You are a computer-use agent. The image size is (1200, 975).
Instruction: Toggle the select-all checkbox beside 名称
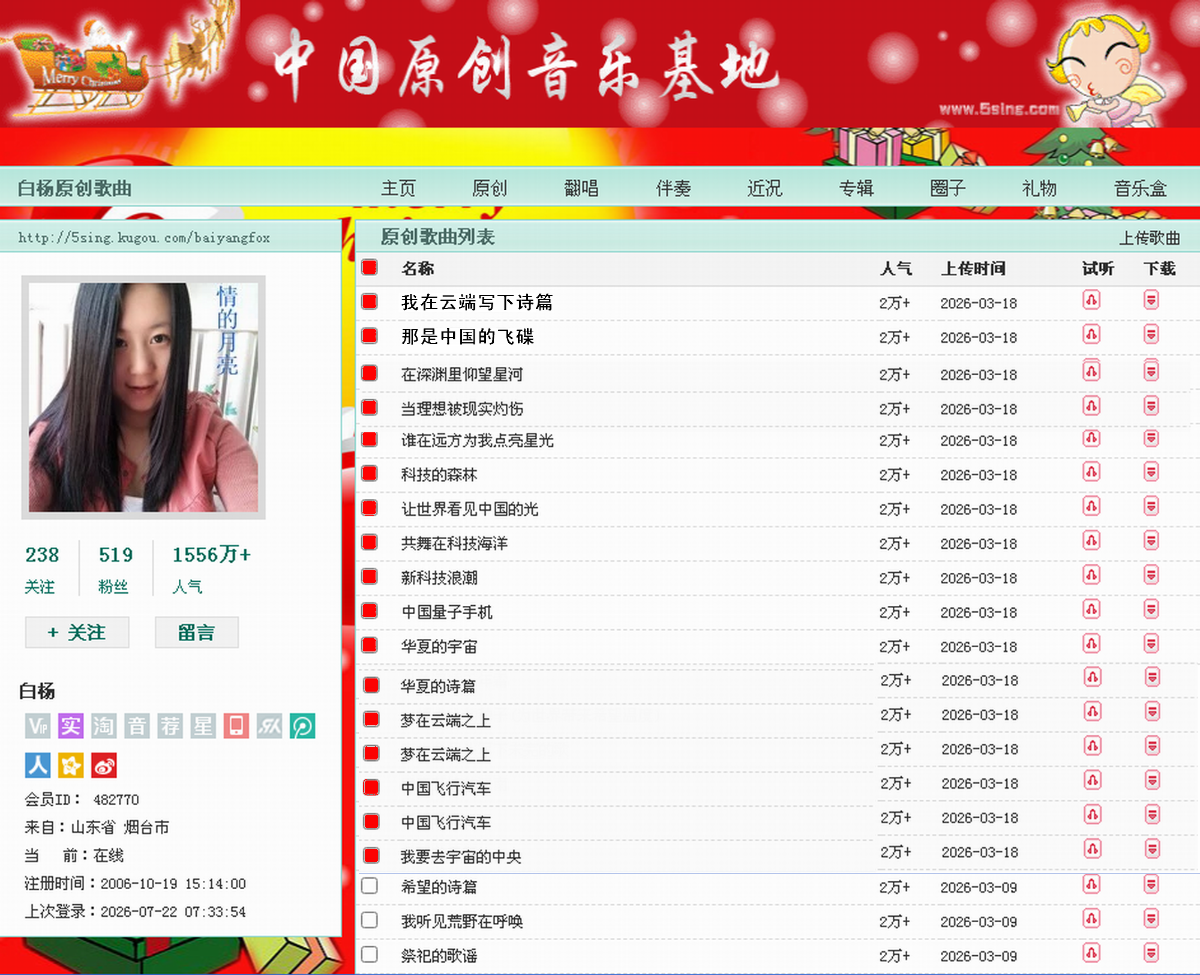click(370, 267)
